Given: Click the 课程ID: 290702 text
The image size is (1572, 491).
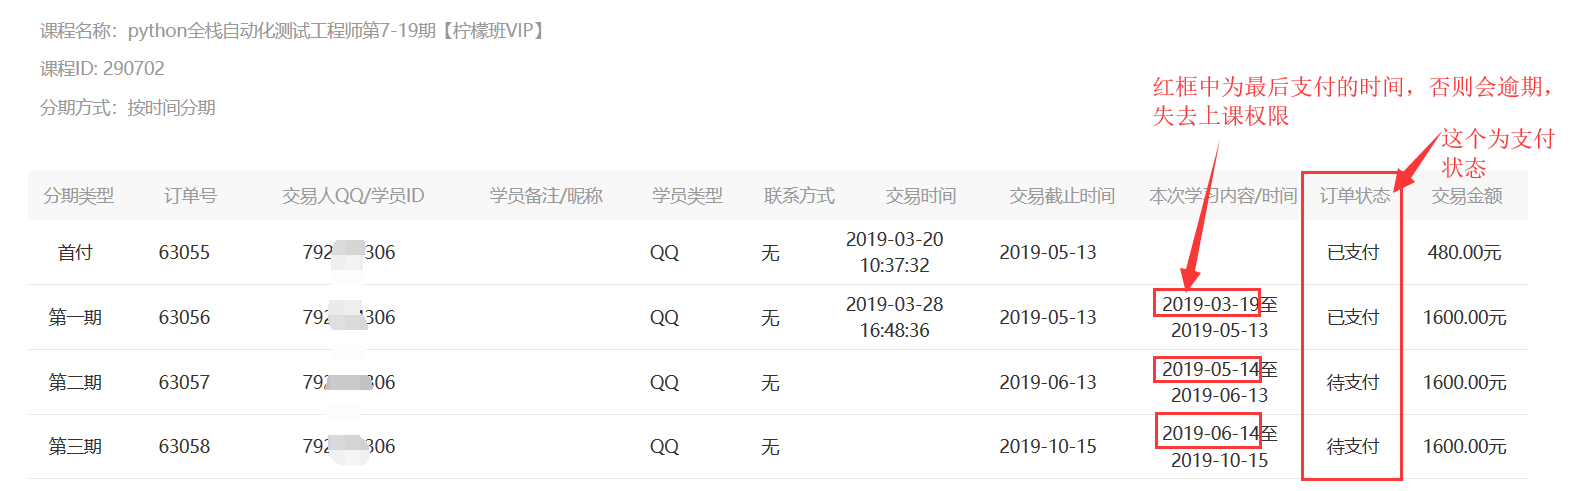Looking at the screenshot, I should coord(102,68).
